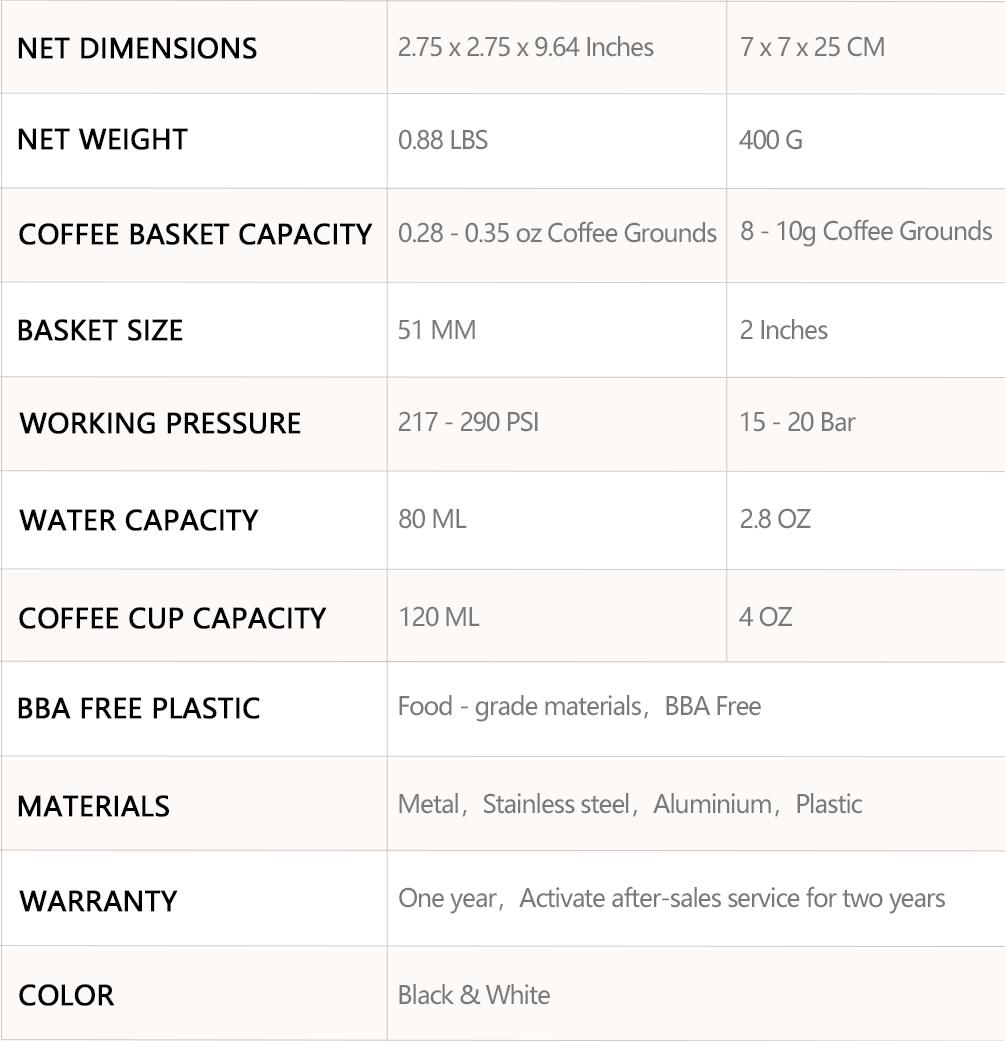The image size is (1005, 1041).
Task: Select the 8 - 10g Coffee Grounds text
Action: tap(866, 232)
